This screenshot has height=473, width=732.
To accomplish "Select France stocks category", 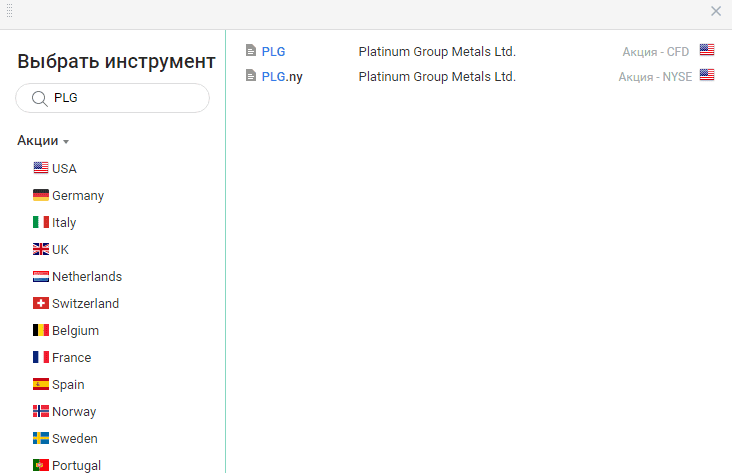I will pyautogui.click(x=71, y=358).
